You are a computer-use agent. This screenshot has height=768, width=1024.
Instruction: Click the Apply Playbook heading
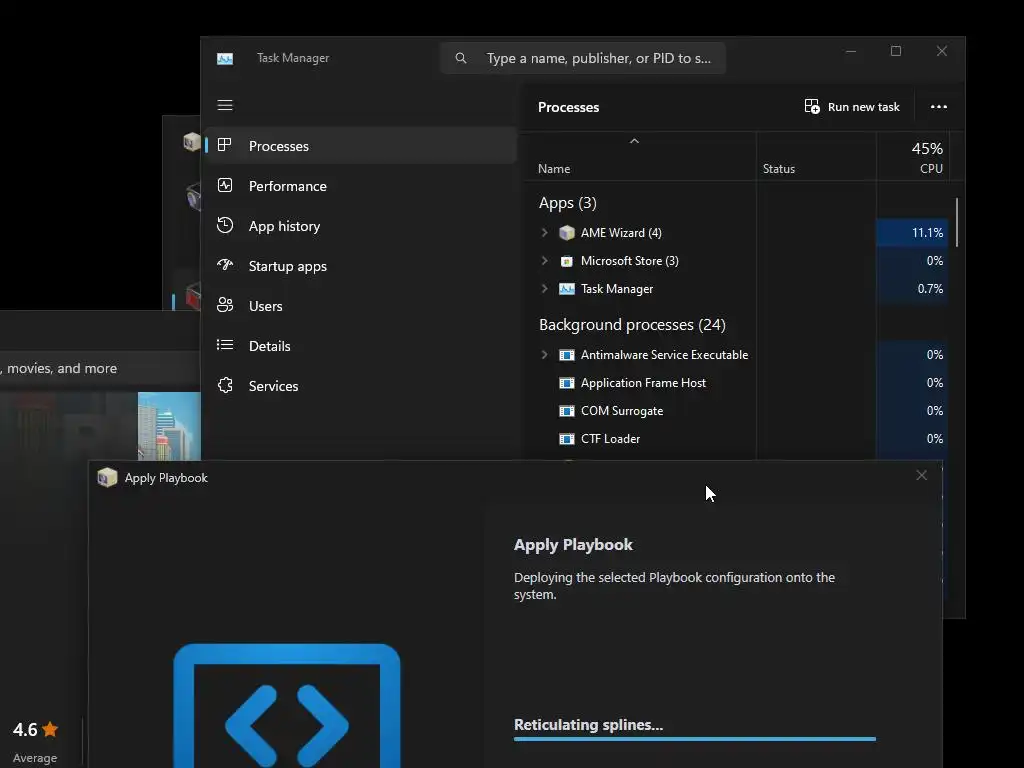pos(573,545)
